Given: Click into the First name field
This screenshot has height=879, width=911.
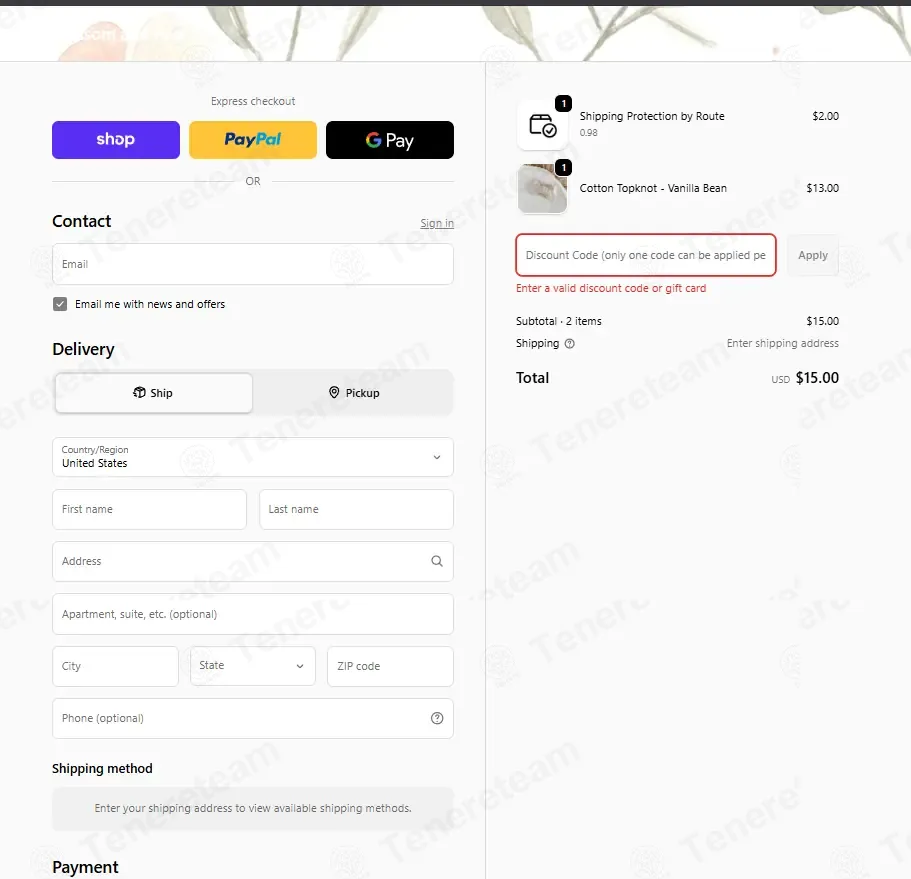Looking at the screenshot, I should tap(149, 510).
